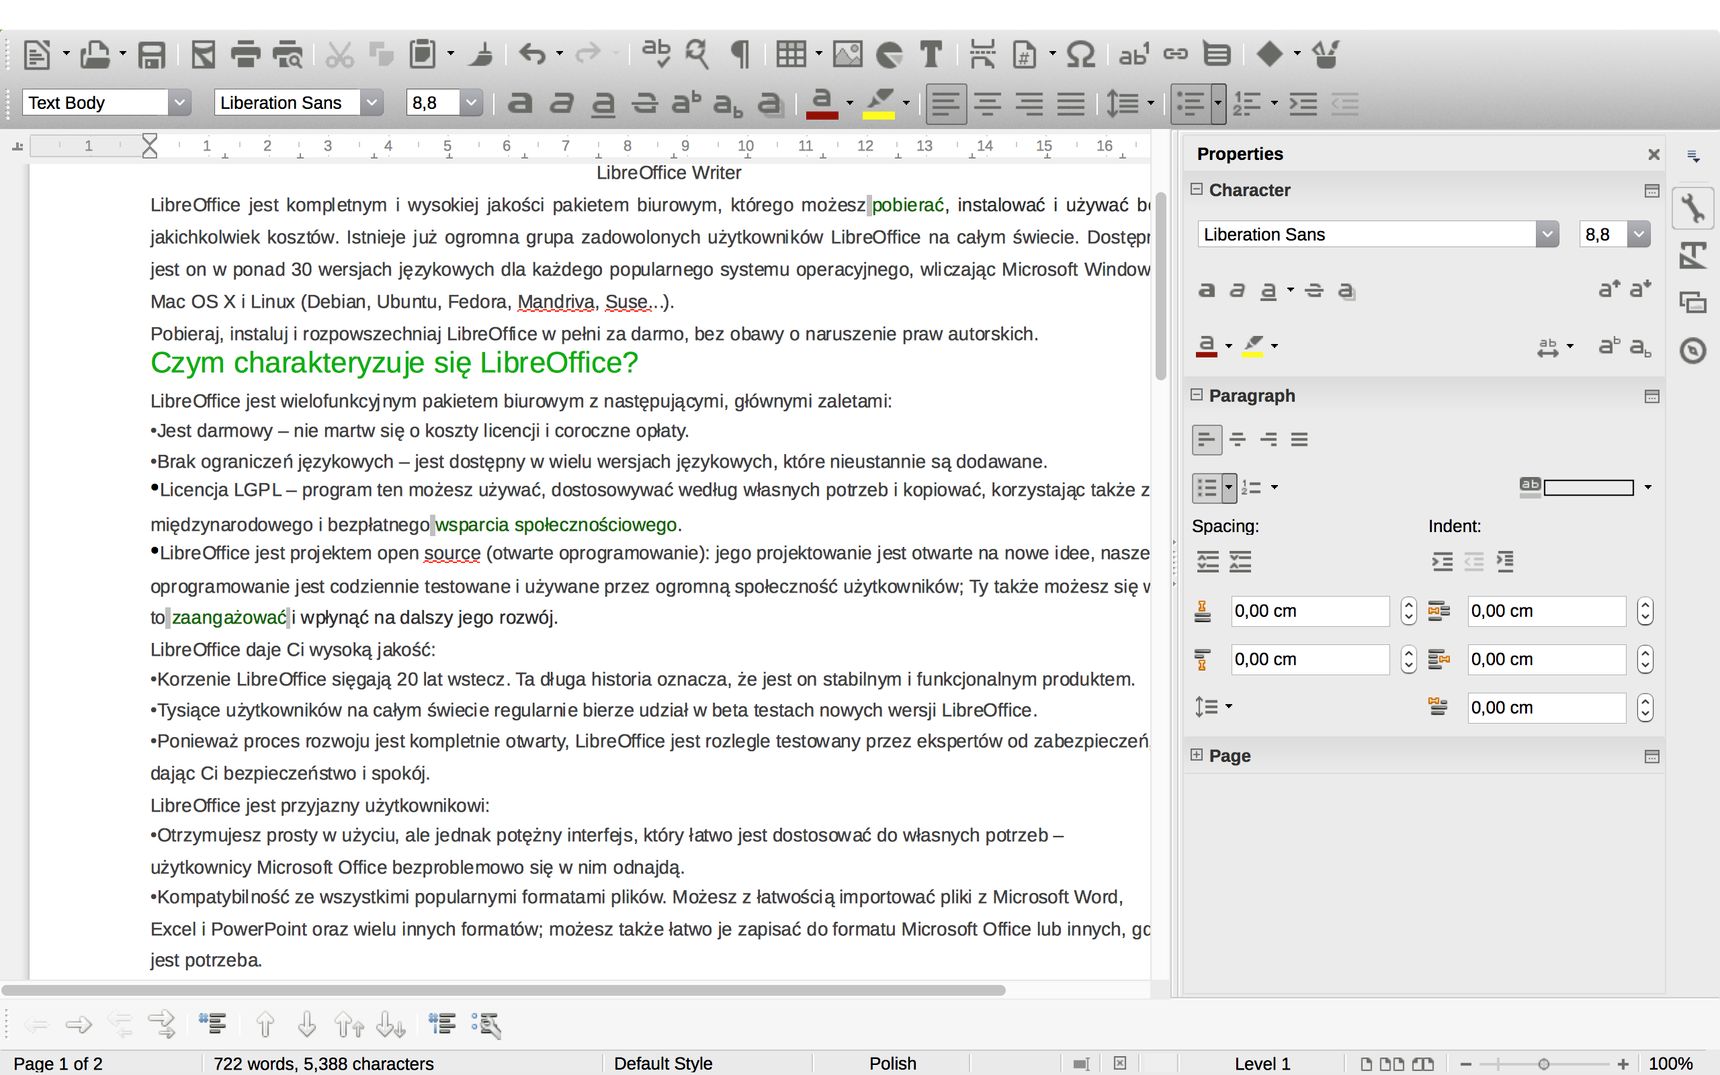Open Print Preview icon

[287, 54]
